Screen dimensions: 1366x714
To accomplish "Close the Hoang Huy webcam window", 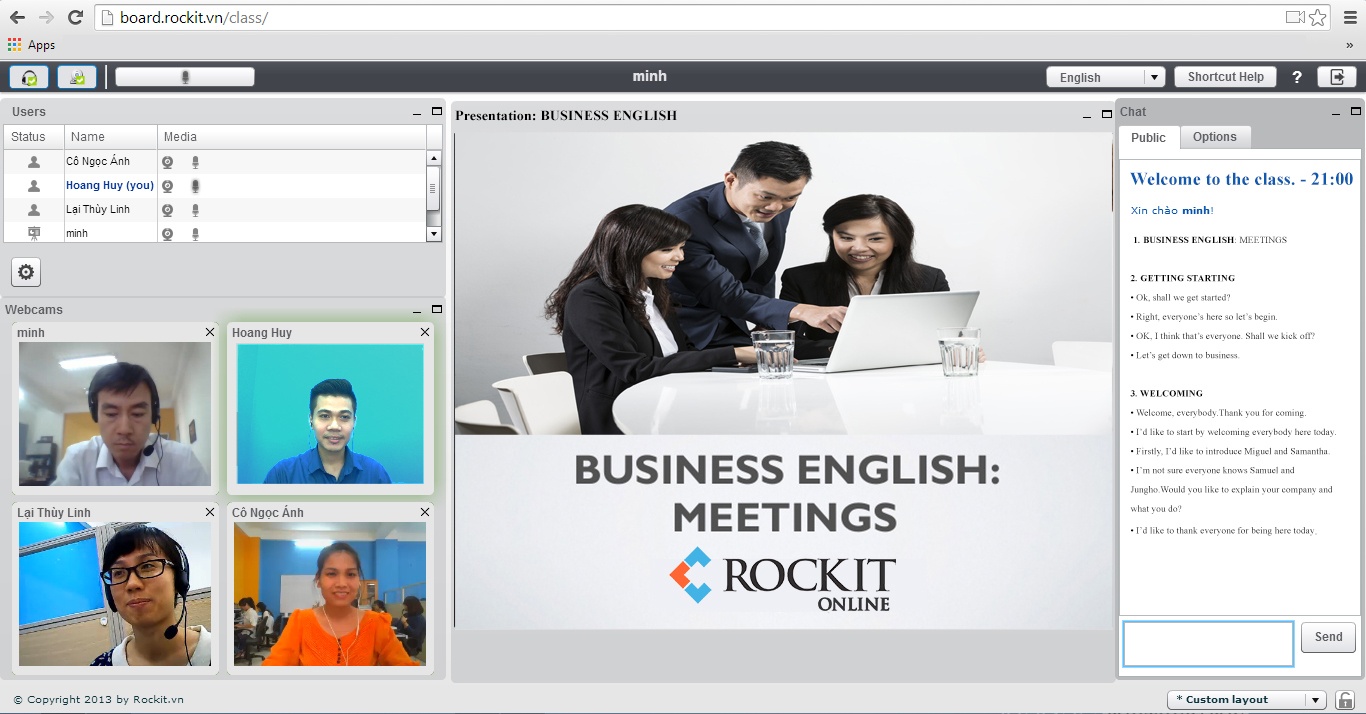I will [x=425, y=333].
